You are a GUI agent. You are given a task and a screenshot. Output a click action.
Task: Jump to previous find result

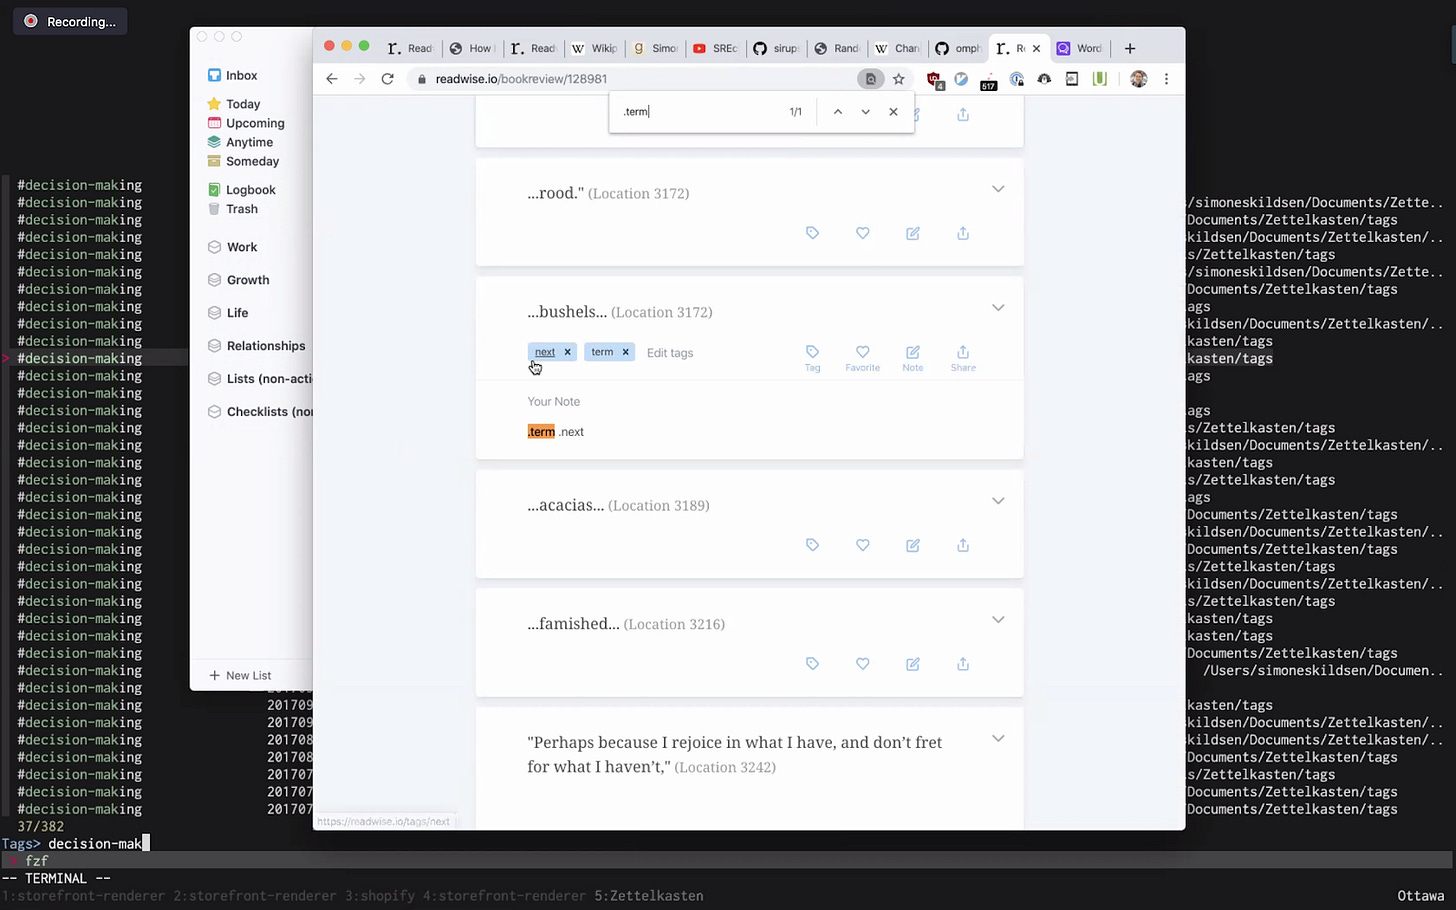click(x=838, y=112)
